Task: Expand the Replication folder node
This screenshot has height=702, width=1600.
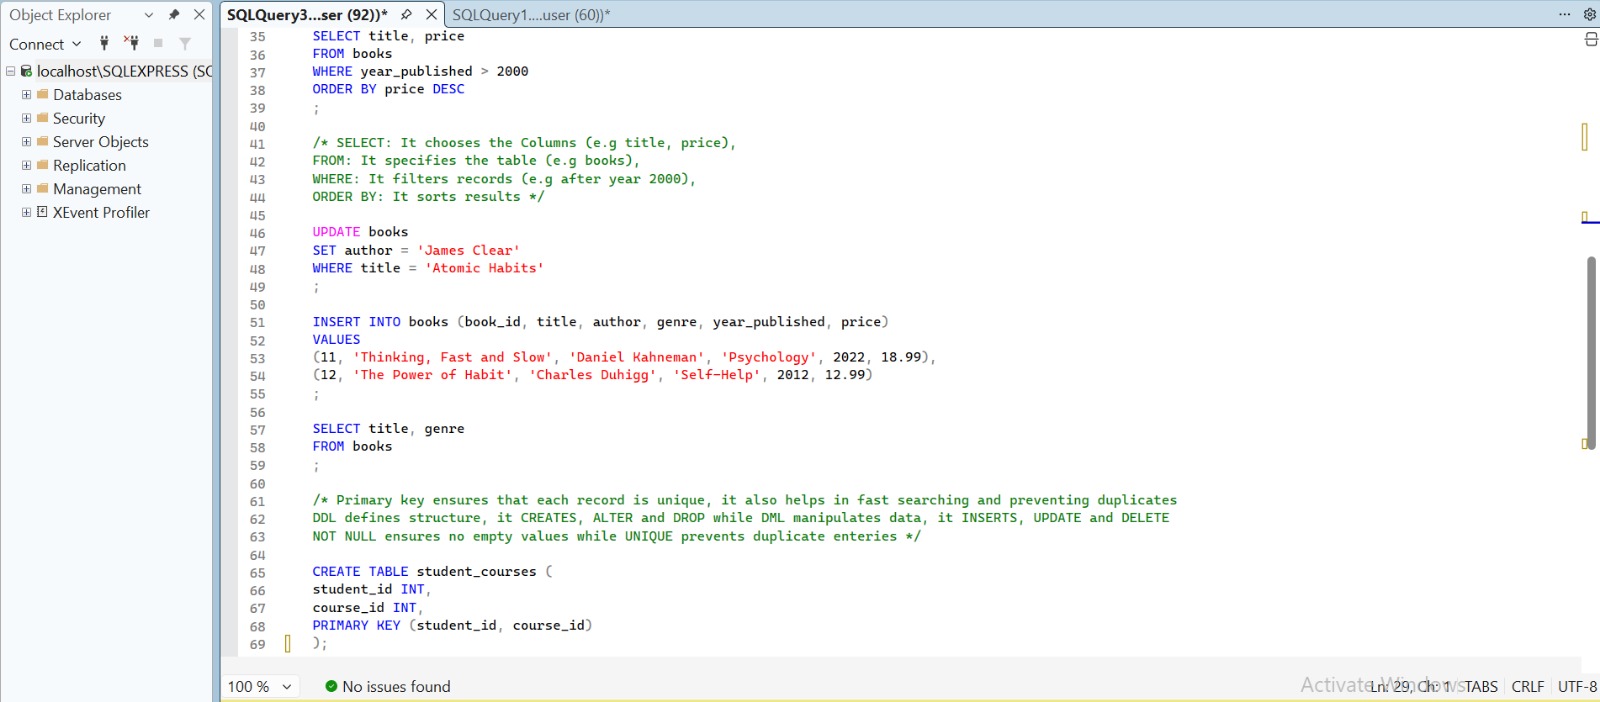Action: click(26, 165)
